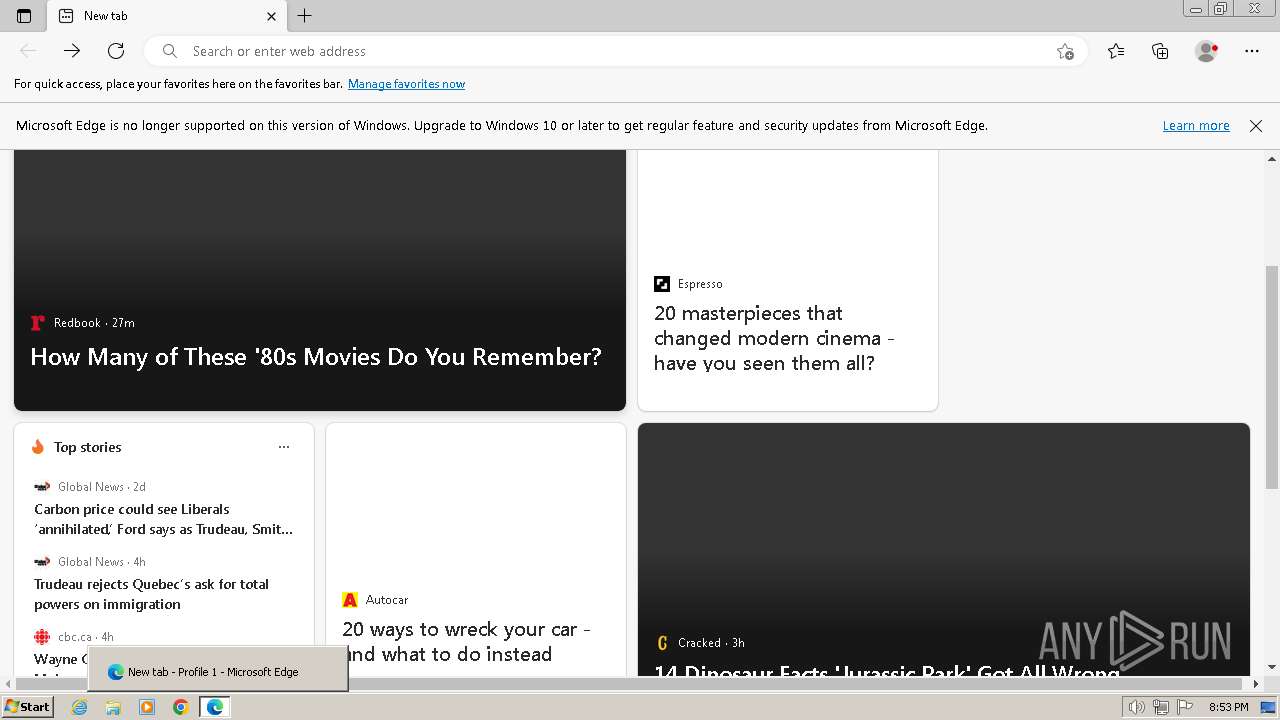Screen dimensions: 1280x720
Task: Open the Learn more link
Action: (x=1196, y=126)
